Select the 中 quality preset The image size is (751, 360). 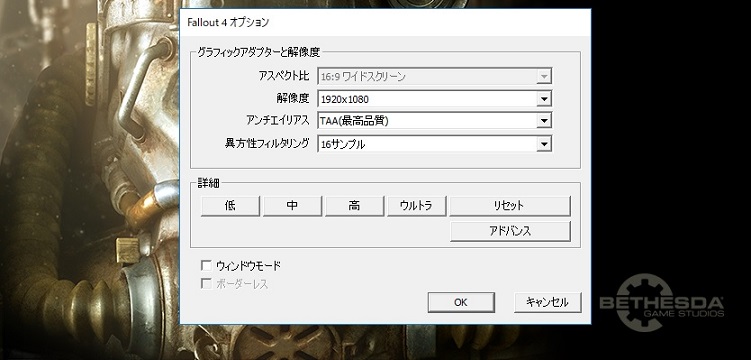(x=292, y=206)
